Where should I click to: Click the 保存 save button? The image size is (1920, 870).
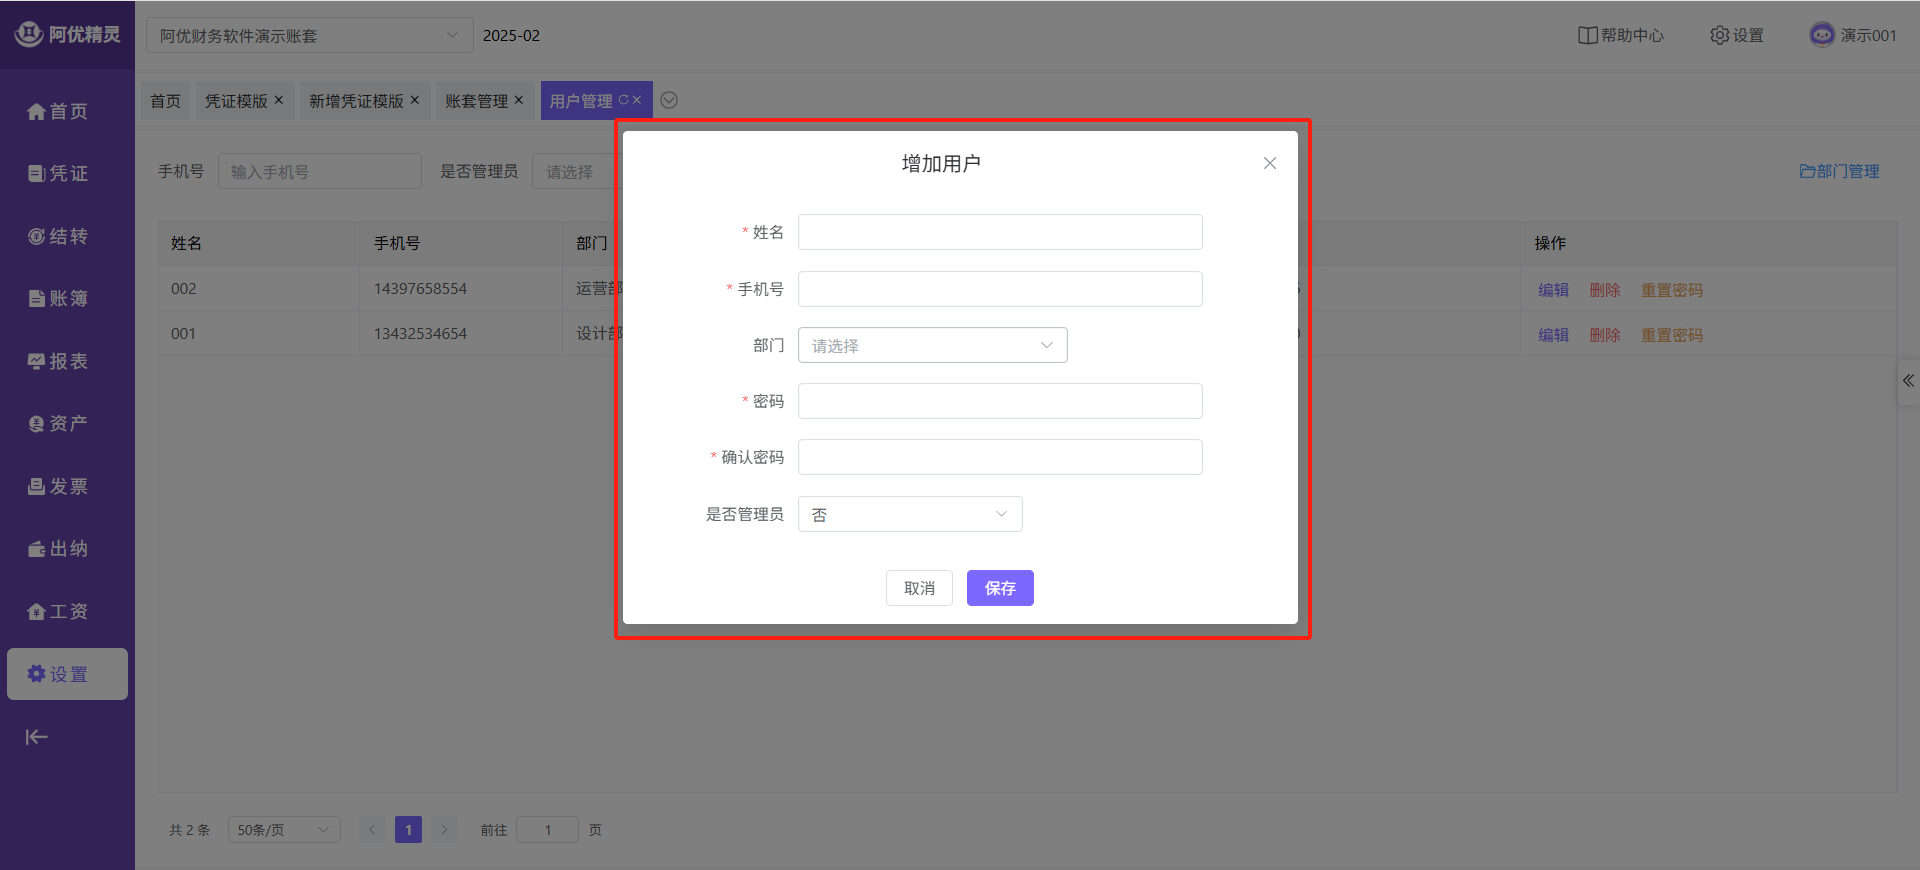point(999,588)
